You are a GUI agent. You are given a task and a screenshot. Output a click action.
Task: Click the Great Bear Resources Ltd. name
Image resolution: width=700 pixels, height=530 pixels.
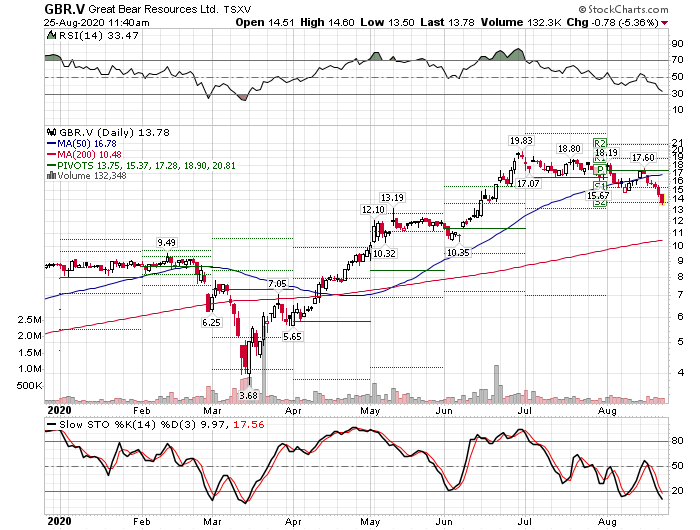tap(154, 9)
